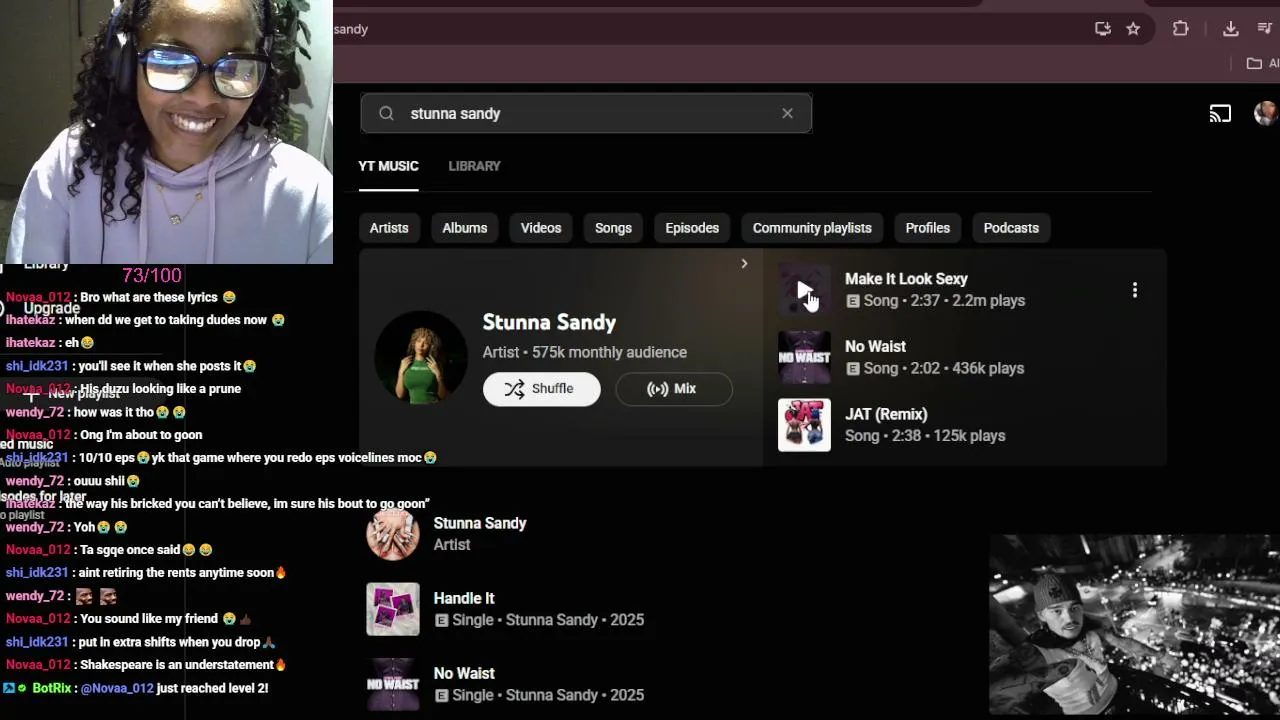Image resolution: width=1280 pixels, height=720 pixels.
Task: Click the browser address bar text
Action: tap(351, 29)
